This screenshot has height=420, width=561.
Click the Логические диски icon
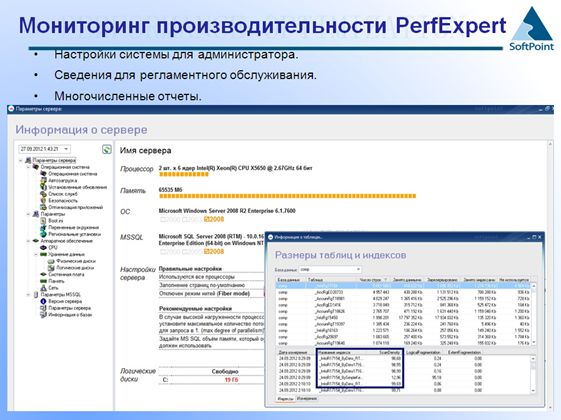tap(51, 268)
